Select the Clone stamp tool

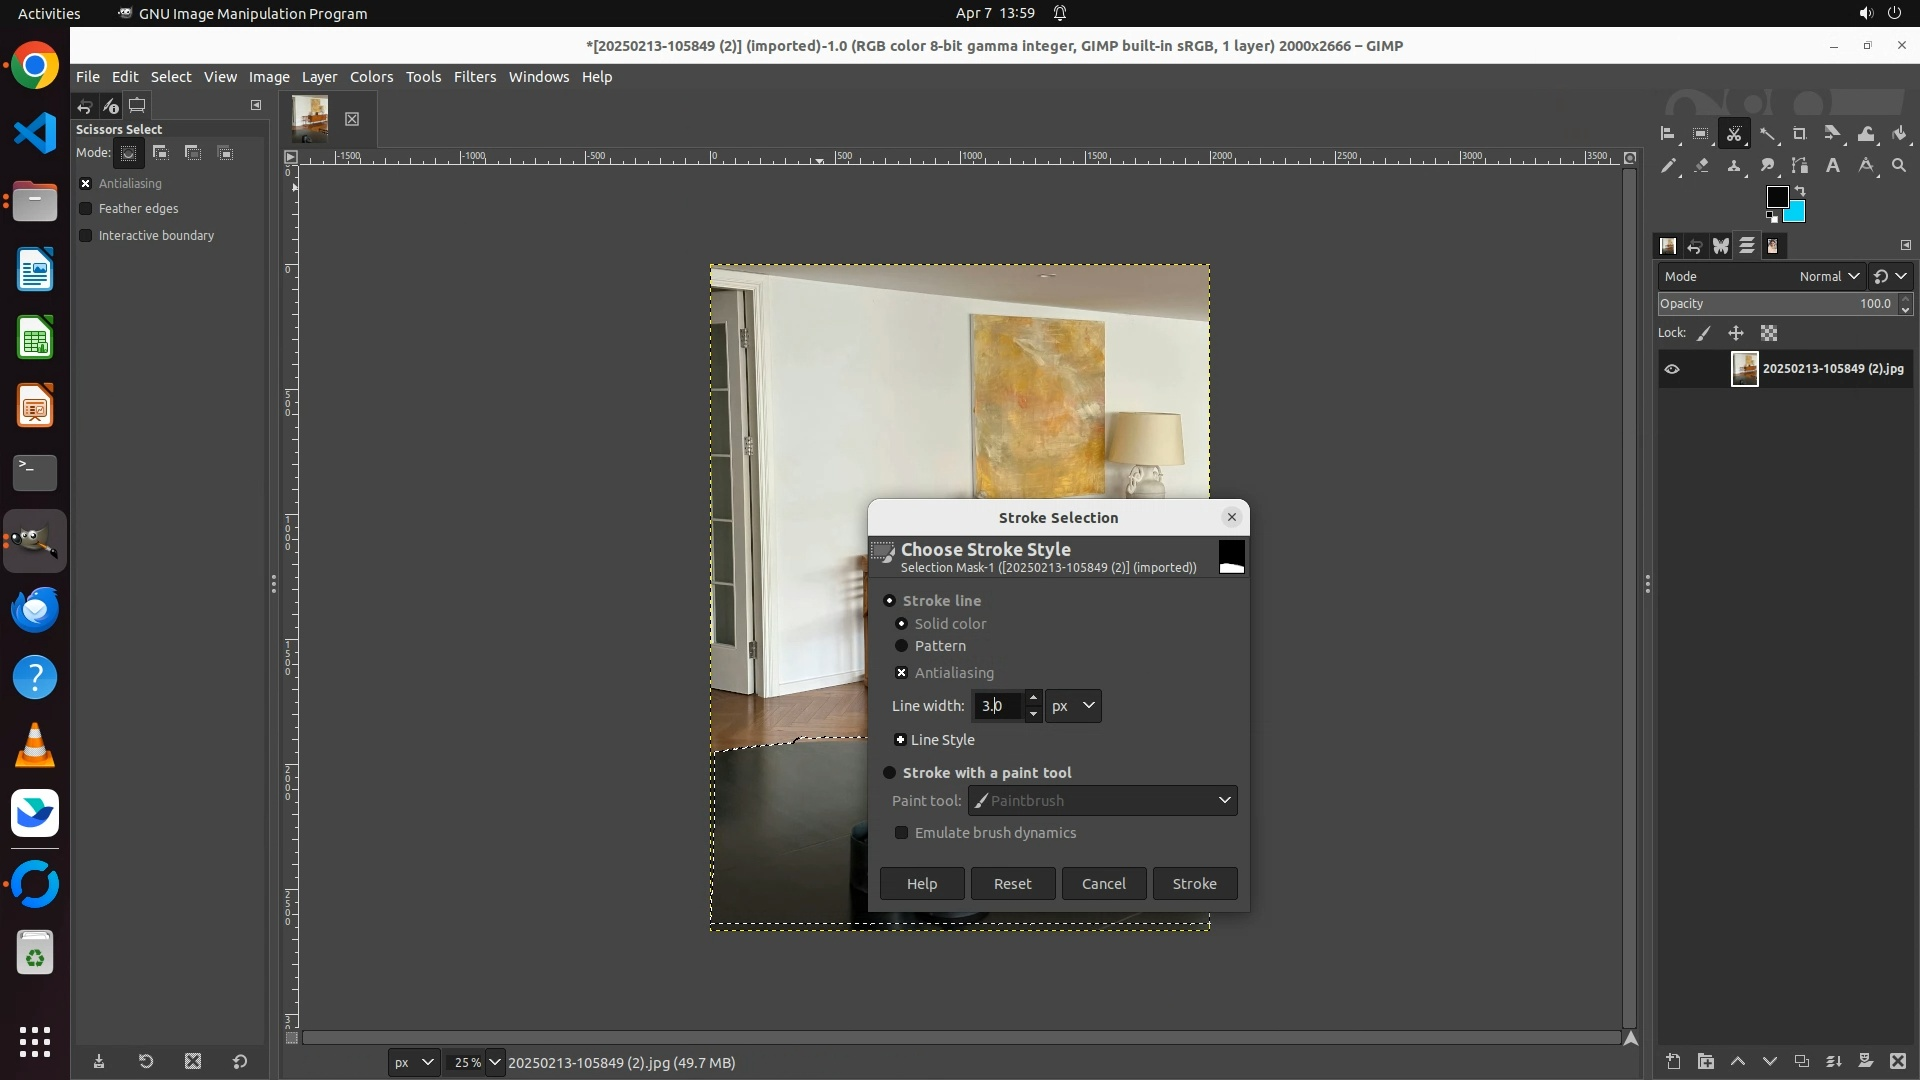(x=1734, y=166)
